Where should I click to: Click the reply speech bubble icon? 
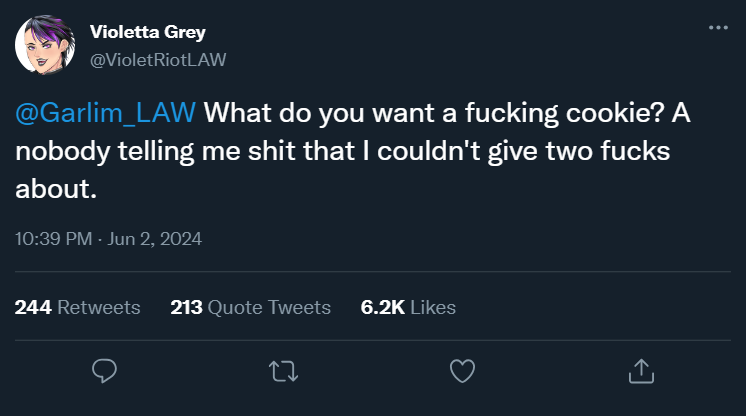[x=105, y=371]
